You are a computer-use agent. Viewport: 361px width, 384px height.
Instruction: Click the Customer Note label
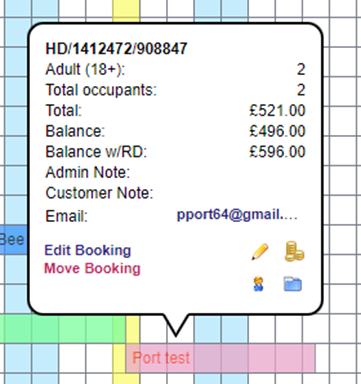[x=99, y=193]
